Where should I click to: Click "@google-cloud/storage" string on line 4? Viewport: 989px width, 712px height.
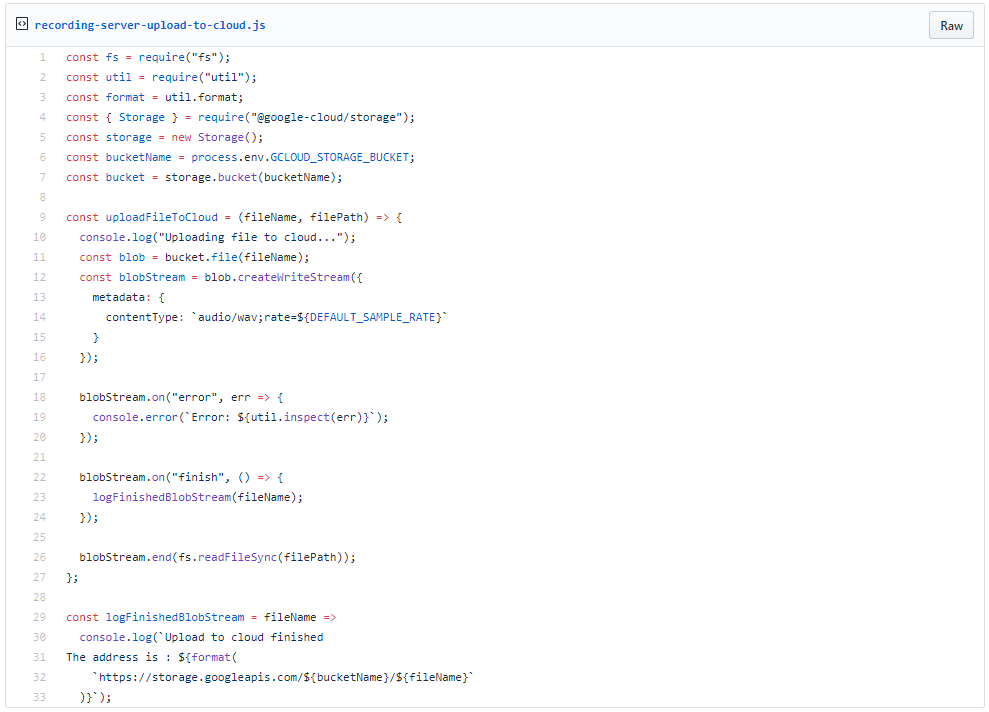click(x=326, y=117)
